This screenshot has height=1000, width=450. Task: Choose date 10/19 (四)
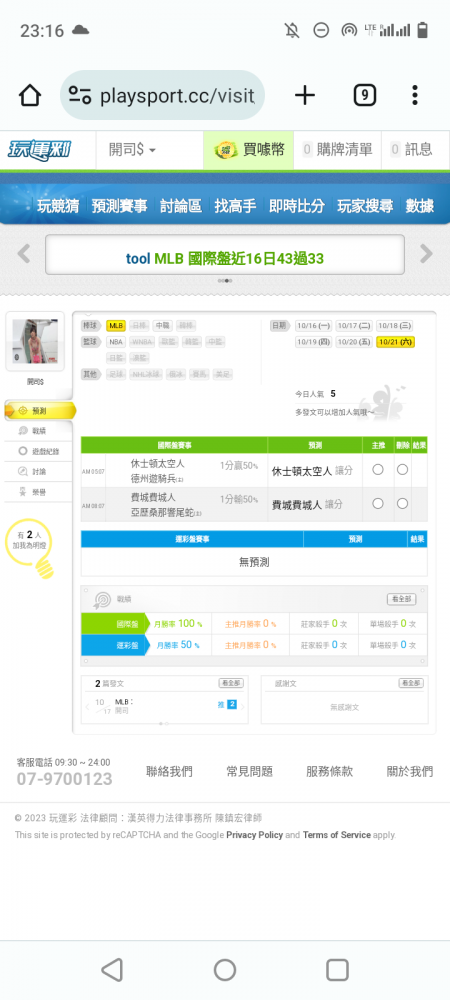coord(314,342)
